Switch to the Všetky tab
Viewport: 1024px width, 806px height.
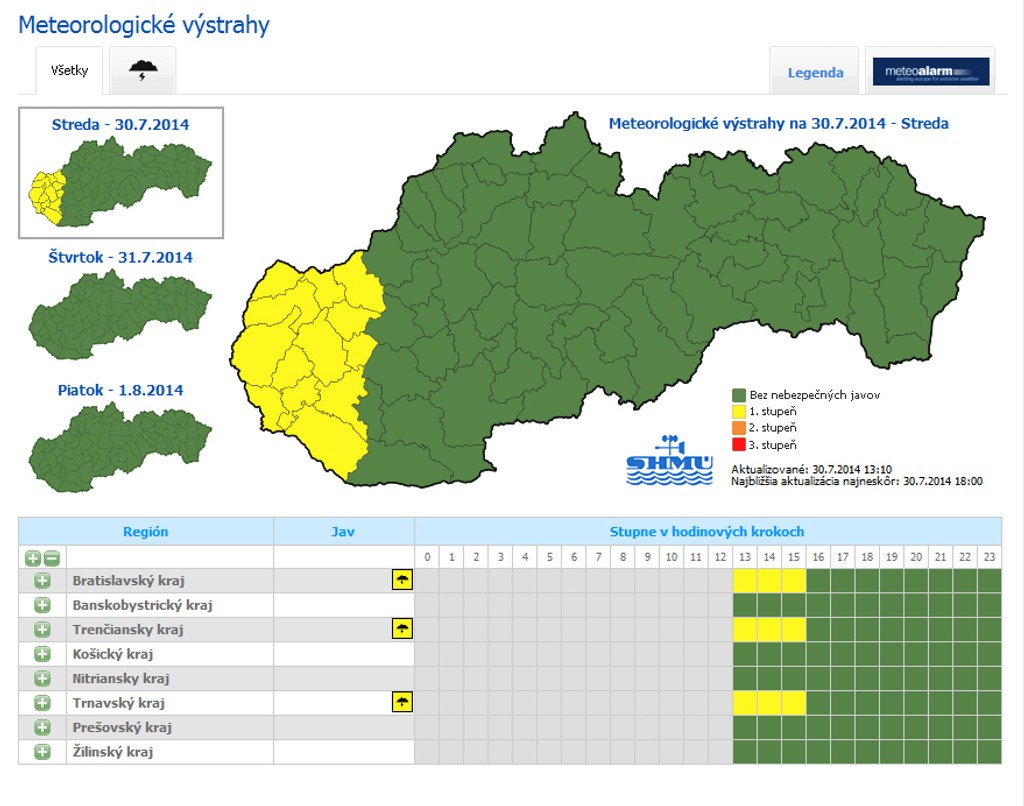(70, 71)
